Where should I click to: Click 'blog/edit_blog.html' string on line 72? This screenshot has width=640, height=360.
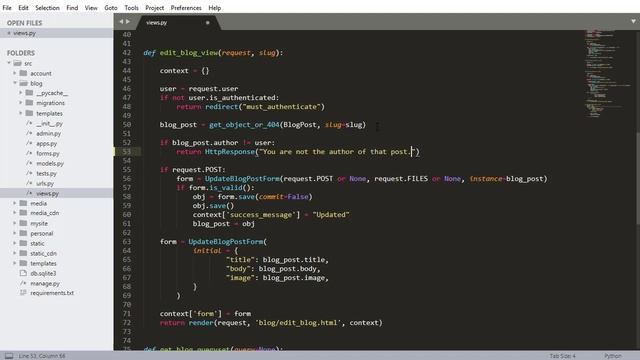[298, 322]
